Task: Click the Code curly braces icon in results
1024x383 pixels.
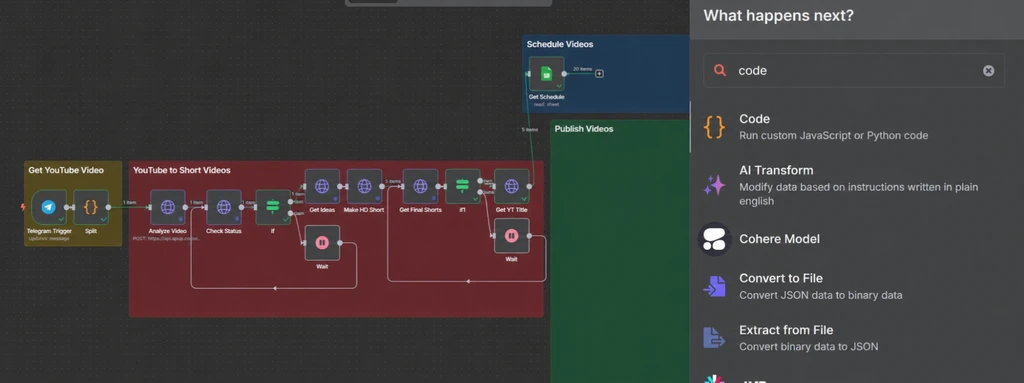Action: [x=714, y=127]
